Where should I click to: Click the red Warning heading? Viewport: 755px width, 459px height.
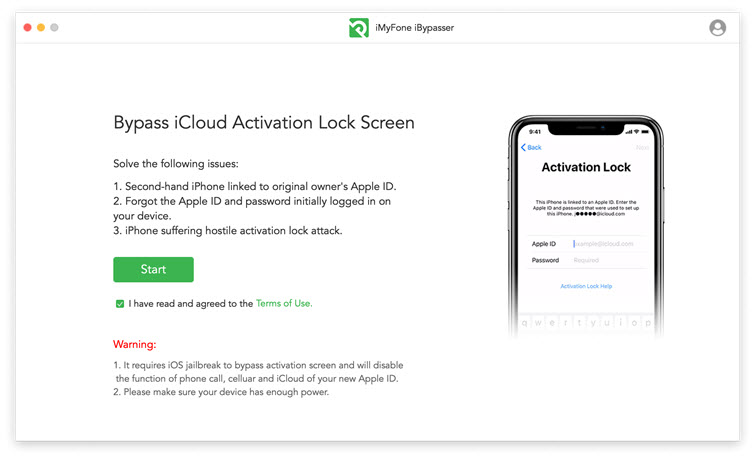click(x=134, y=344)
